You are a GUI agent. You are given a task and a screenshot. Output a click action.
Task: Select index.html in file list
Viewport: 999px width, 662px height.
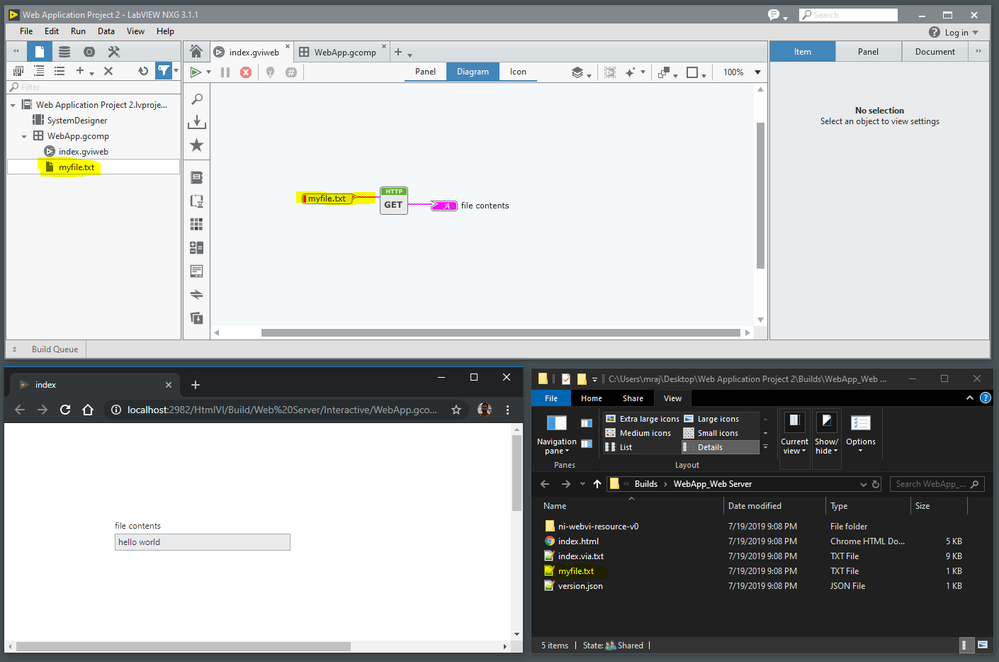(x=579, y=541)
